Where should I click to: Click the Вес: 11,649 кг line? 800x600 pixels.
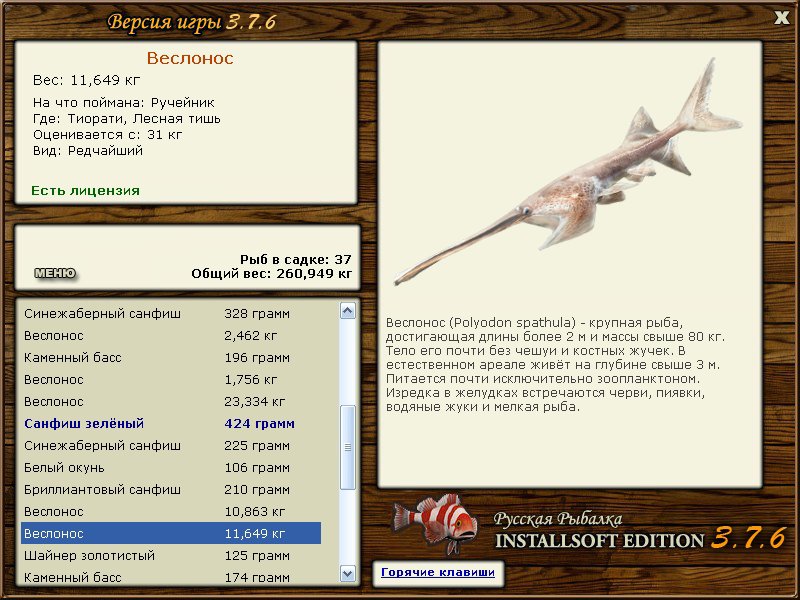coord(87,80)
